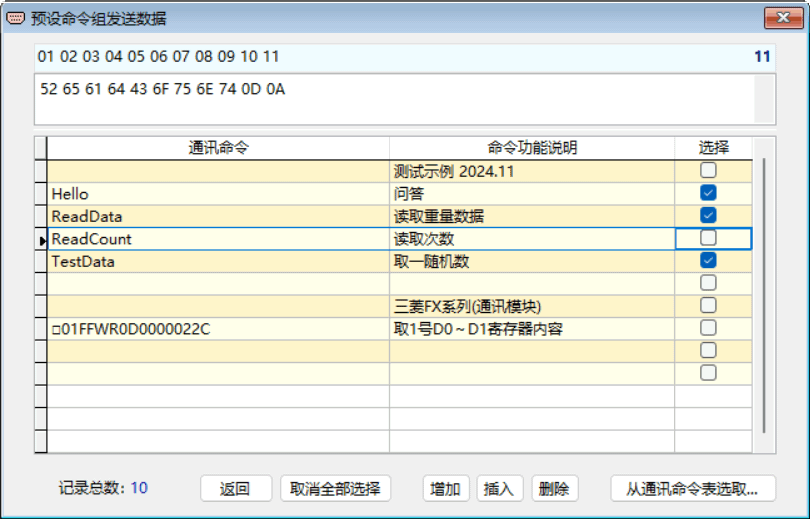The width and height of the screenshot is (810, 519).
Task: Click the 读取重量数据 description cell
Action: [x=532, y=216]
